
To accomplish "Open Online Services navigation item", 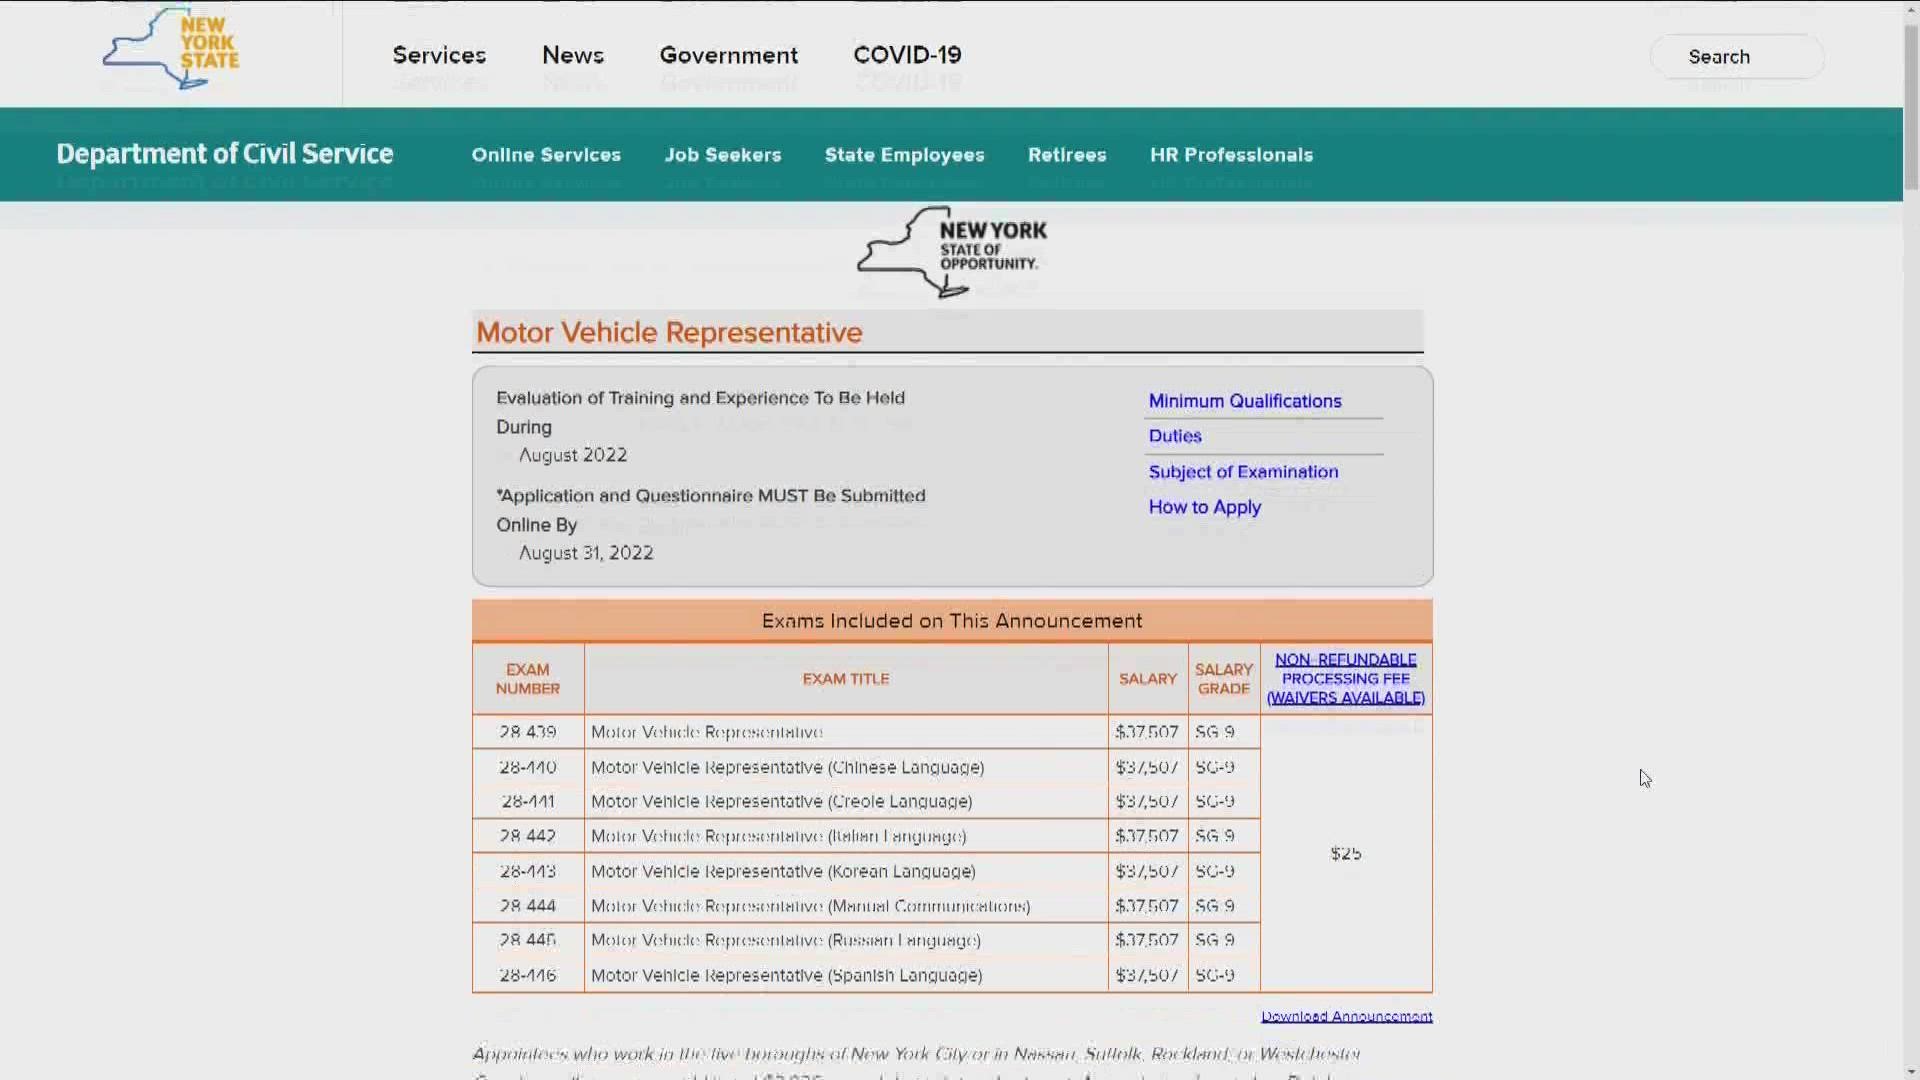I will (x=546, y=155).
